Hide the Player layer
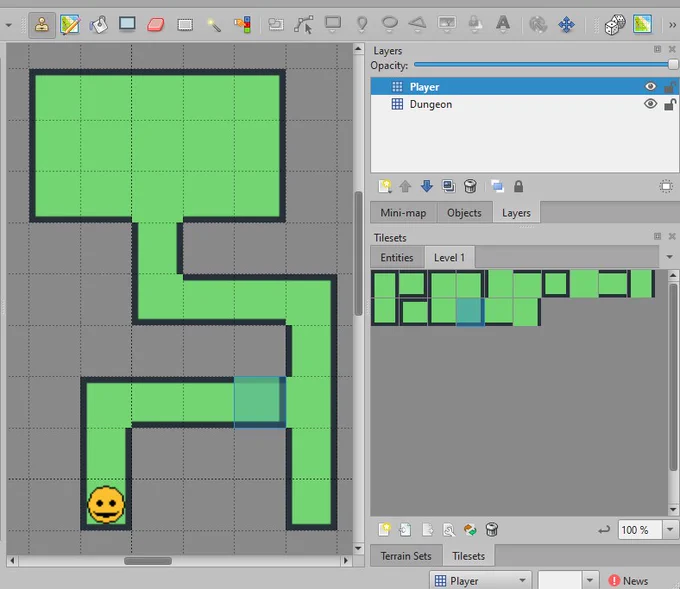The height and width of the screenshot is (589, 680). (x=650, y=87)
